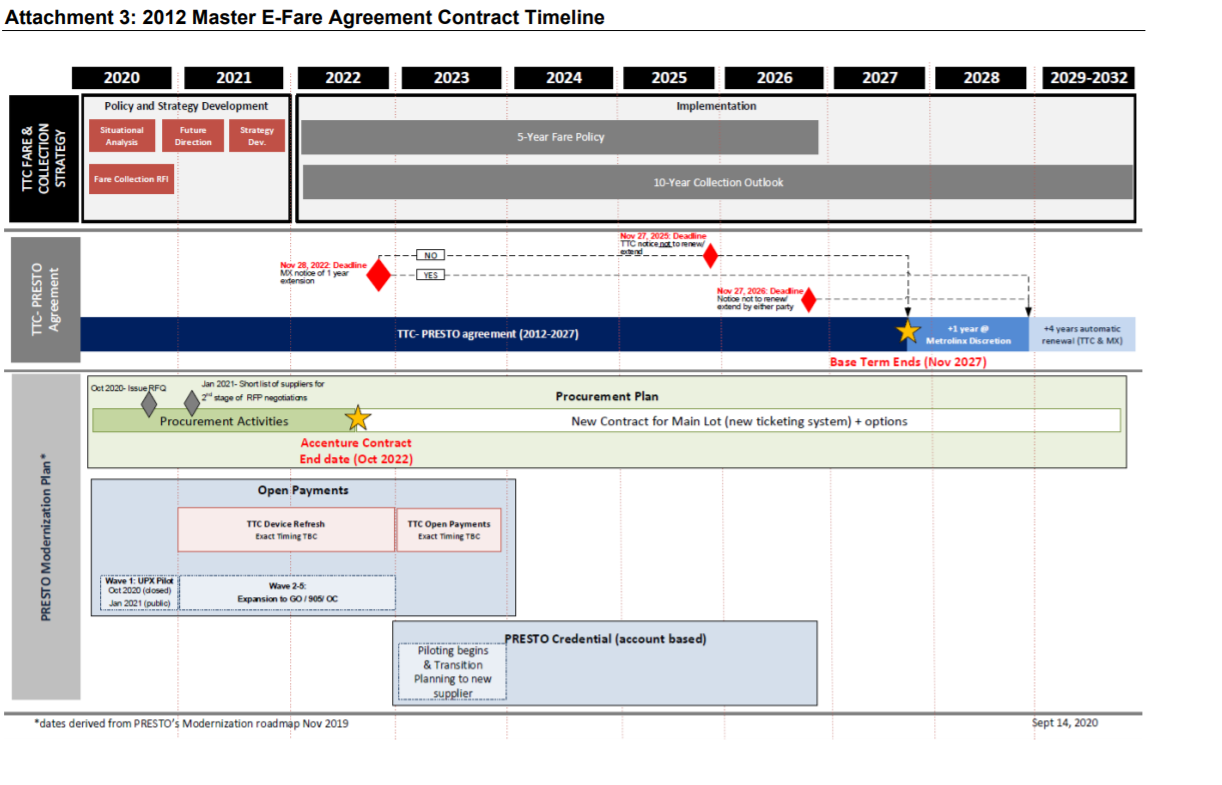Select the Wave 2-5 Expansion box
The image size is (1222, 785).
tap(287, 592)
